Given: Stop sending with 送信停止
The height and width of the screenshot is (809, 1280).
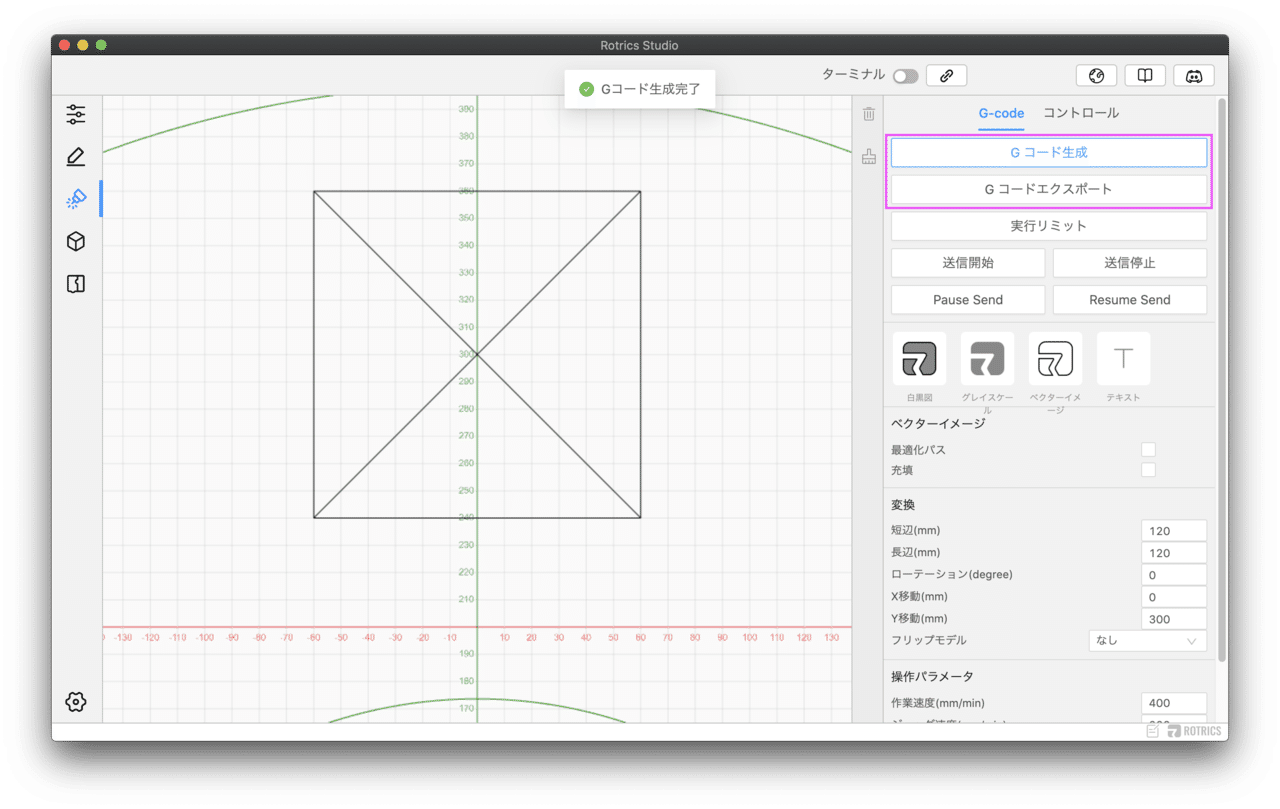Looking at the screenshot, I should pos(1130,263).
